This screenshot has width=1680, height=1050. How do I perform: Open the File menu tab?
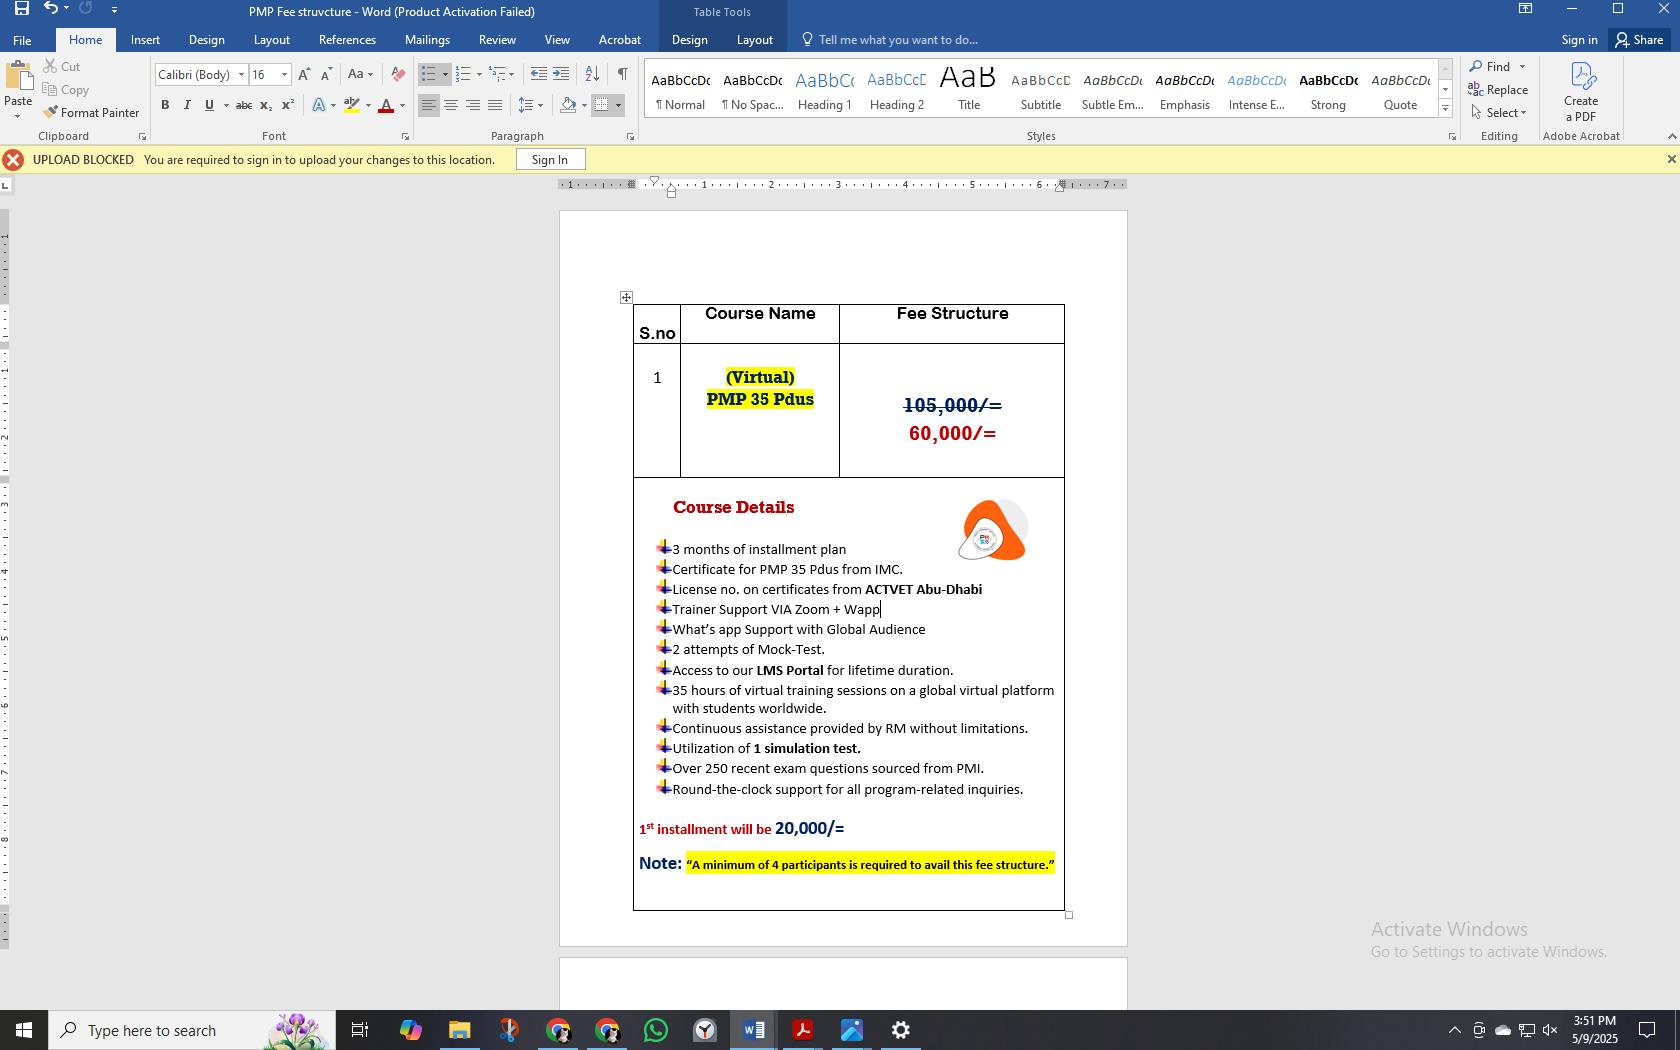click(22, 40)
